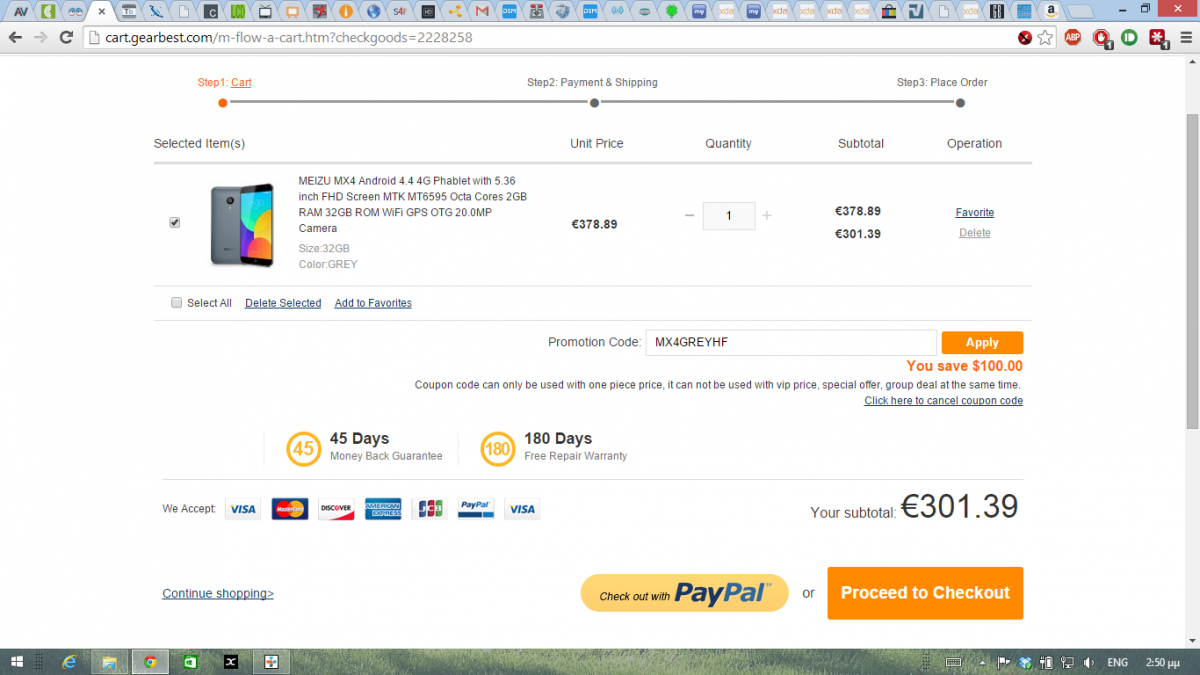The height and width of the screenshot is (675, 1200).
Task: Open the green Pushbullet extension icon
Action: pos(1129,38)
